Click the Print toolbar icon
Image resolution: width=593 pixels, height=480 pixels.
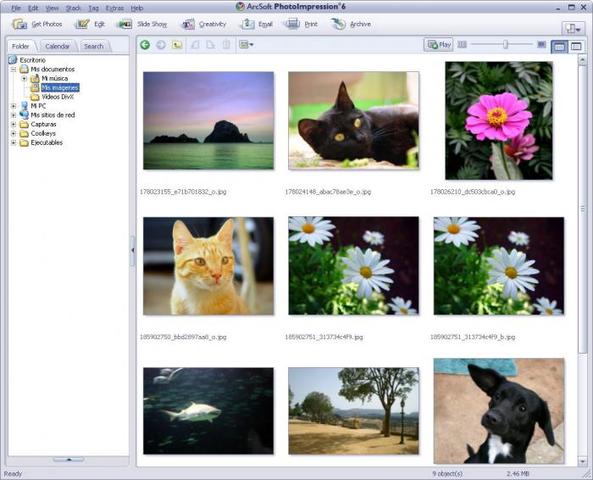pos(301,24)
